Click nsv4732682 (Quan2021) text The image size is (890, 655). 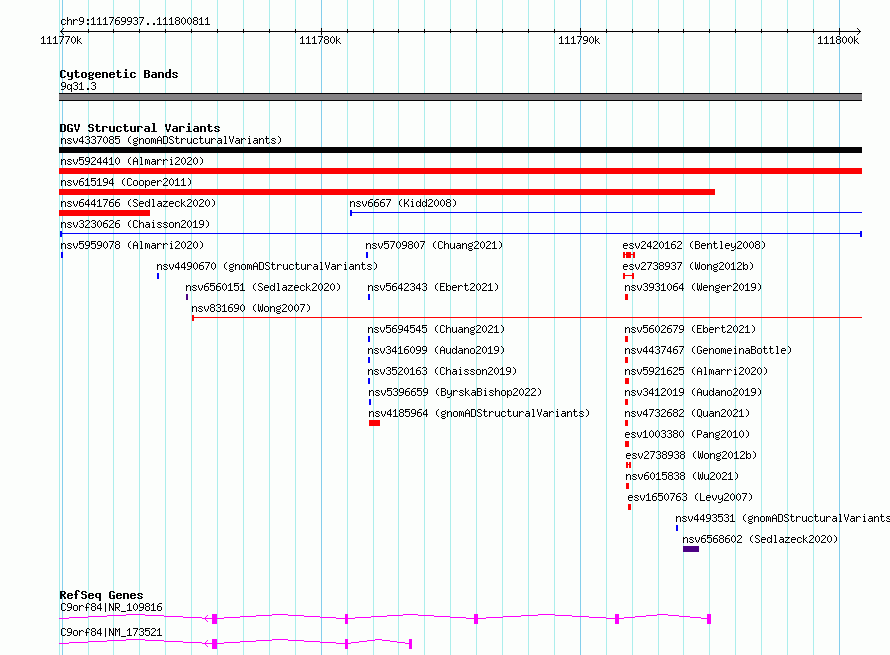click(x=687, y=413)
